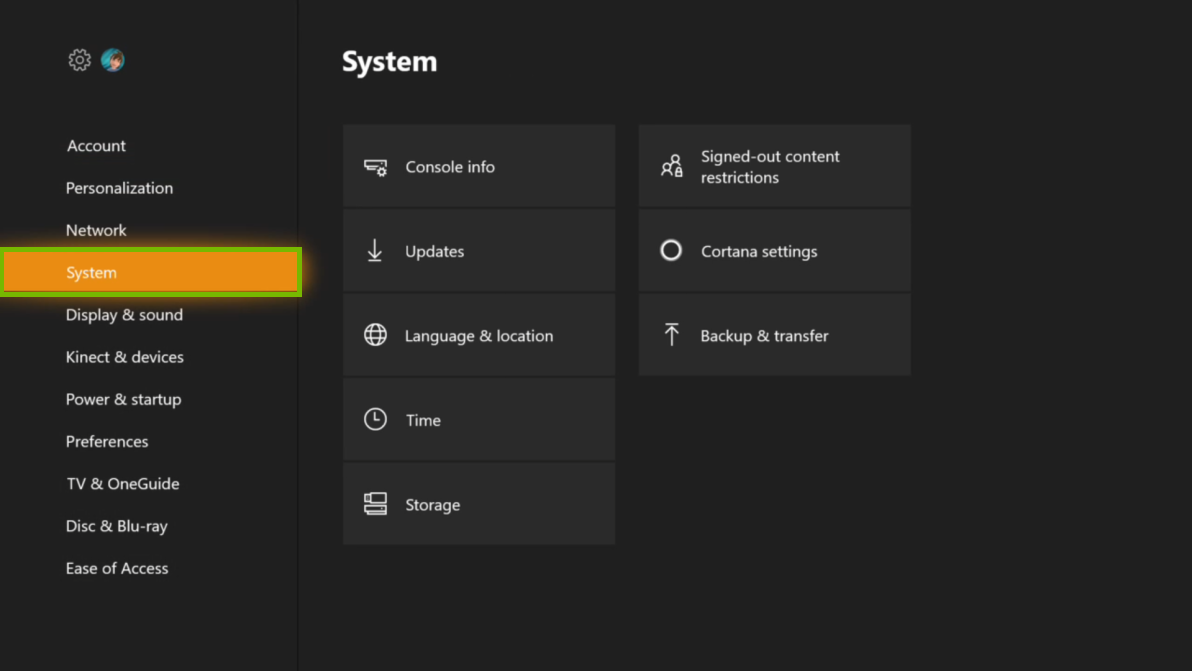Go to Kinect & devices settings

[124, 357]
